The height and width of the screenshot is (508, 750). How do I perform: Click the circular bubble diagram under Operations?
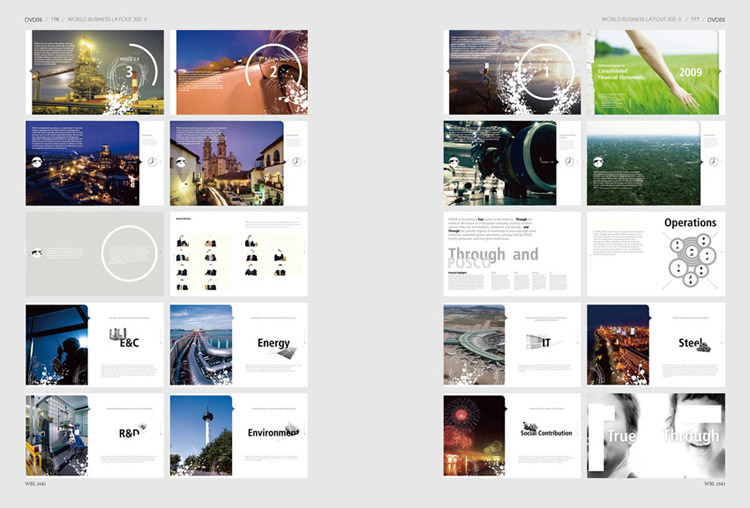[691, 260]
